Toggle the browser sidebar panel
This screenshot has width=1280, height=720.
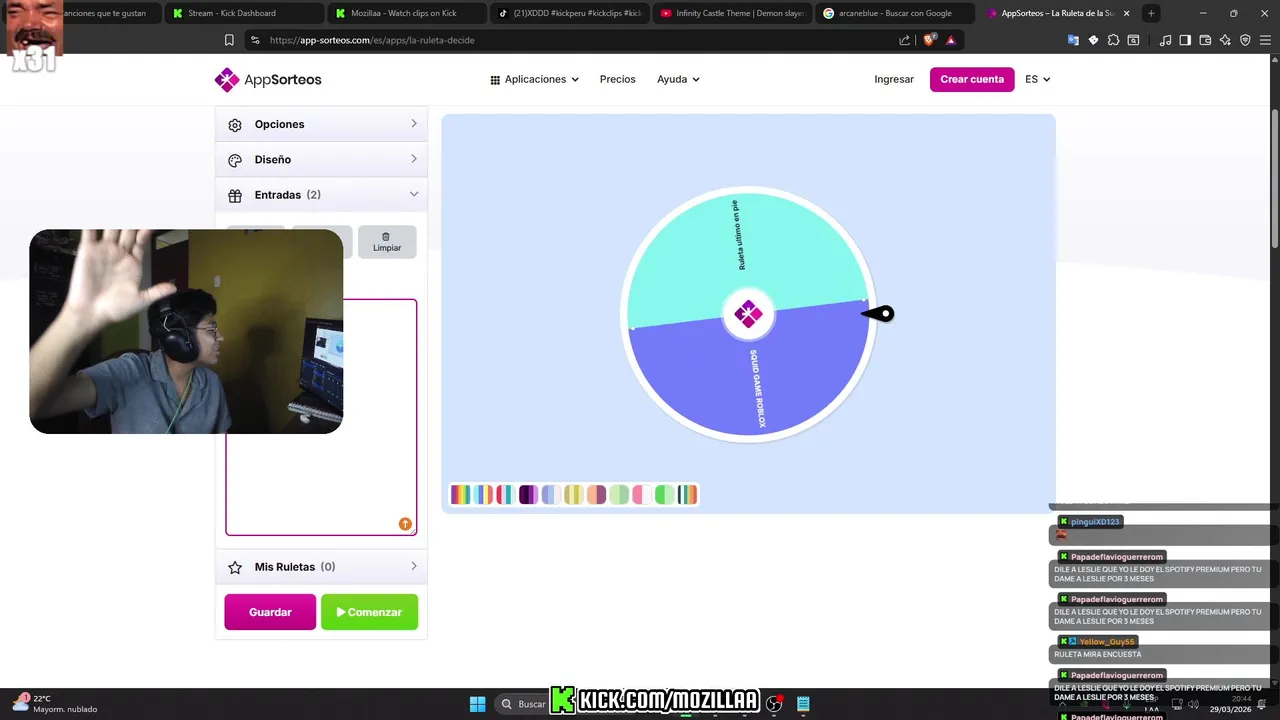click(1185, 40)
